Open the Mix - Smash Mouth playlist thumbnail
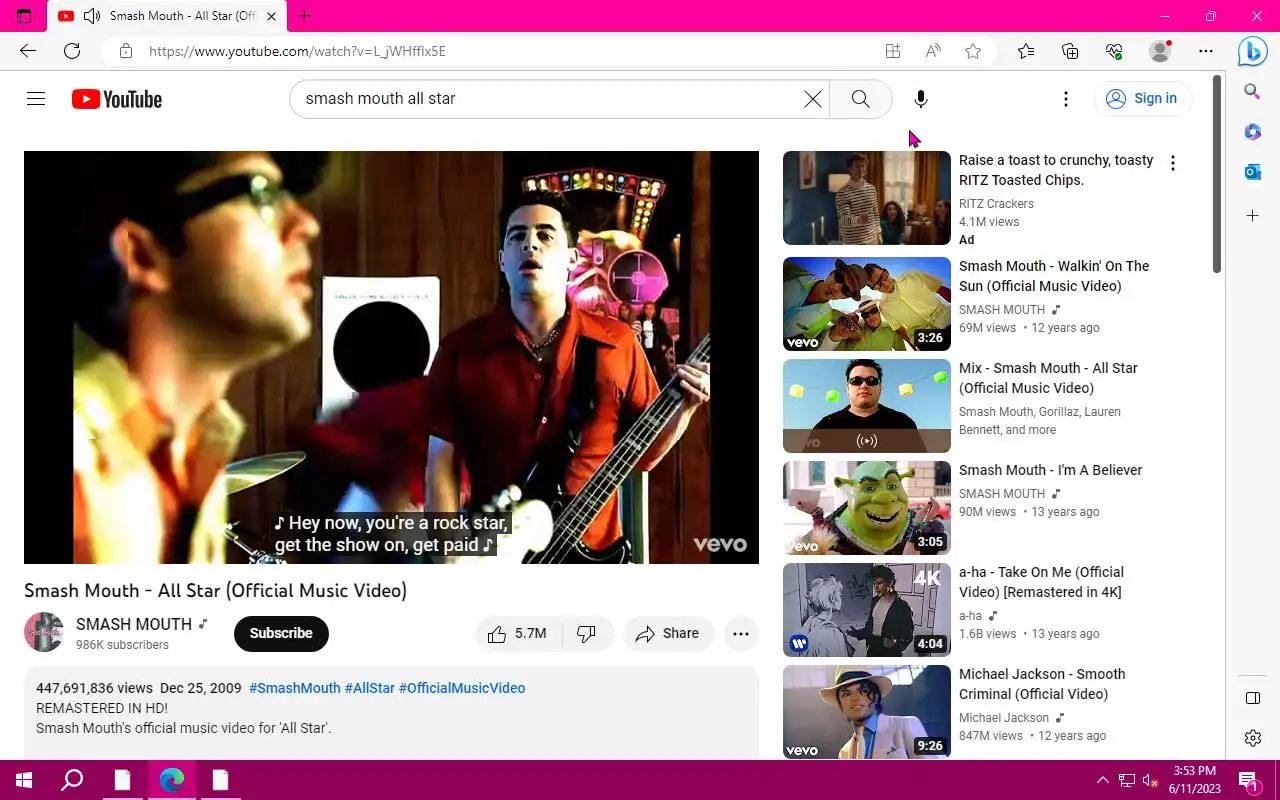 [x=867, y=406]
